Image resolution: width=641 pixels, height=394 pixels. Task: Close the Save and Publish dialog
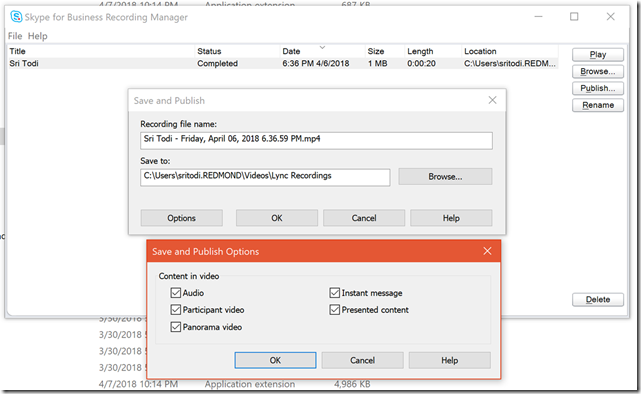click(492, 100)
